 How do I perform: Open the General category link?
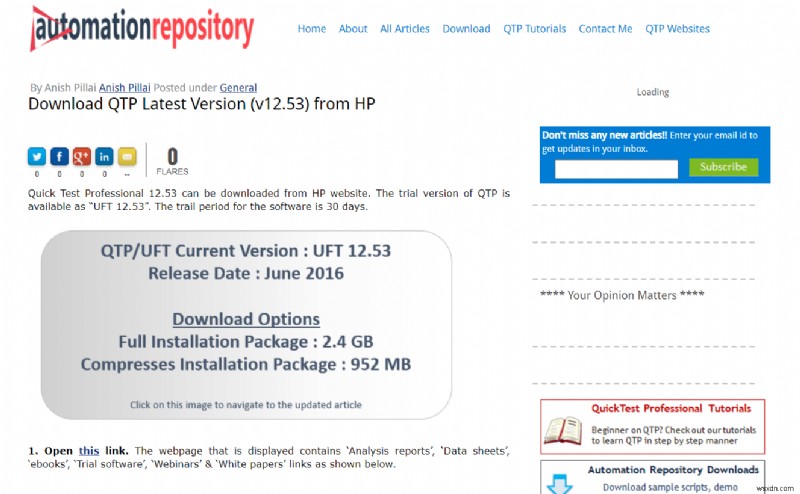pos(238,88)
